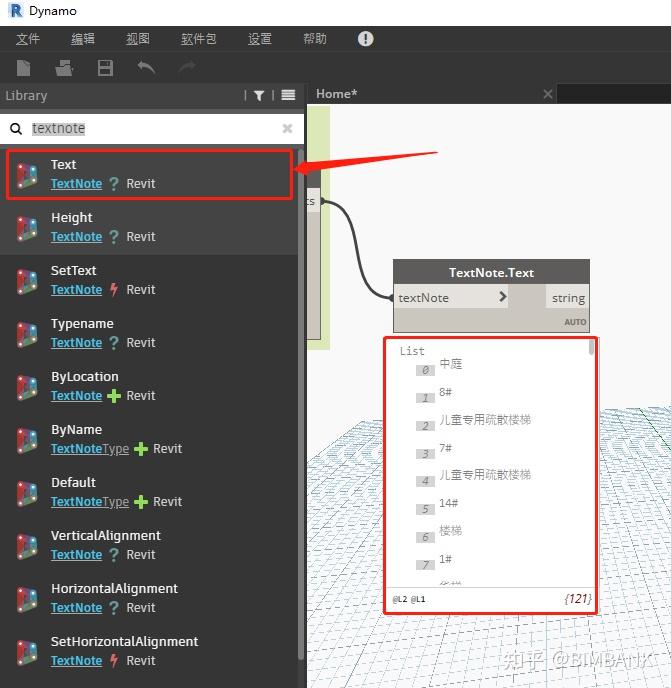Select list item 3 value 7#
Screen dimensions: 671x688
(445, 448)
